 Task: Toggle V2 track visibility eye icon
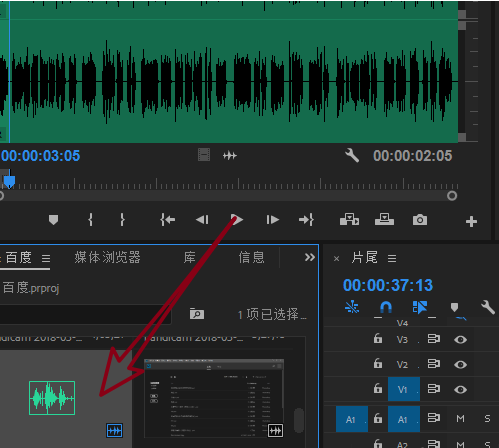(x=460, y=364)
